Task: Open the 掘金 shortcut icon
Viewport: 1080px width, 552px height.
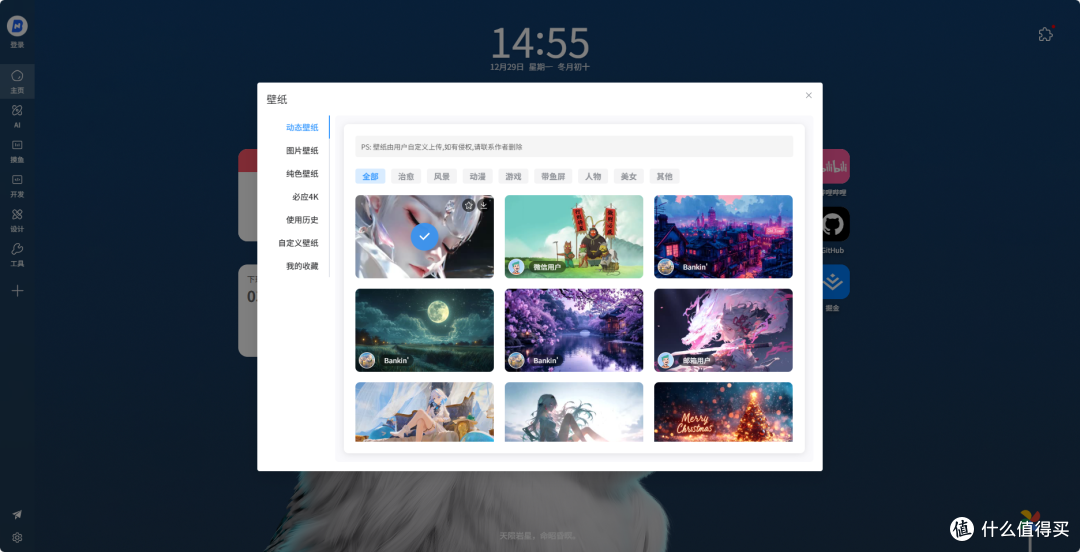Action: (834, 282)
